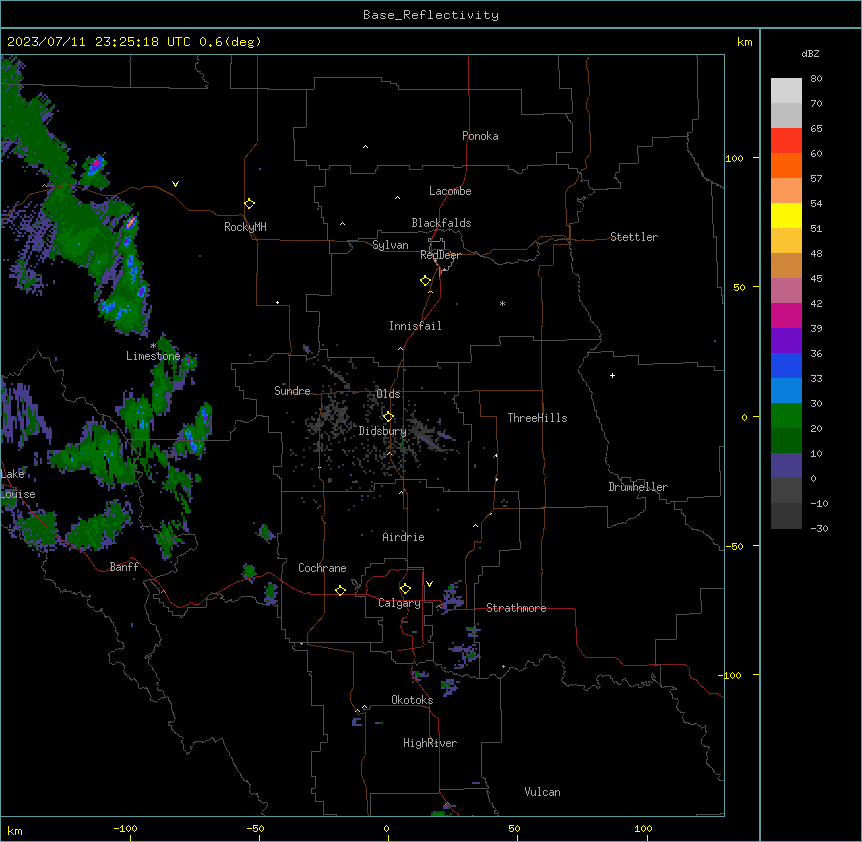Click the Ponoka label
Screen dimensions: 862x842
click(480, 136)
